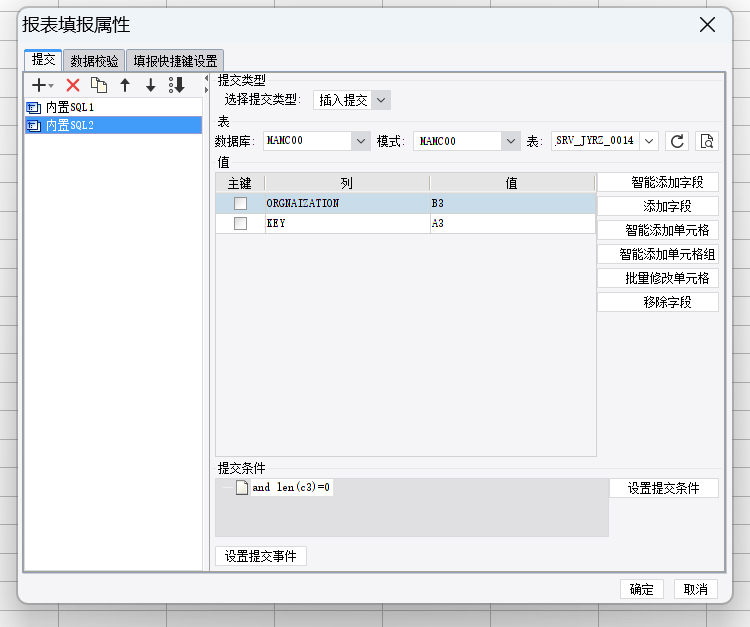Click the ORGNAIZATION column cell
The image size is (750, 627).
coord(347,203)
